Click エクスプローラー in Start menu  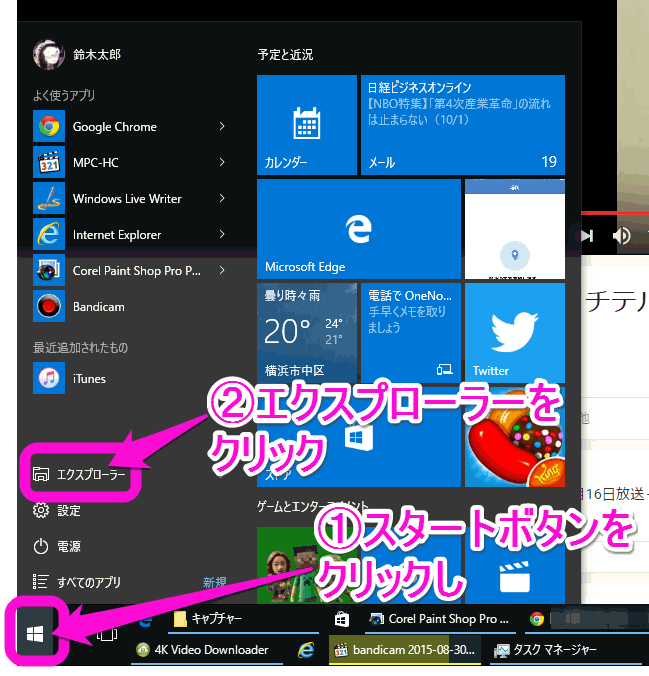[90, 474]
